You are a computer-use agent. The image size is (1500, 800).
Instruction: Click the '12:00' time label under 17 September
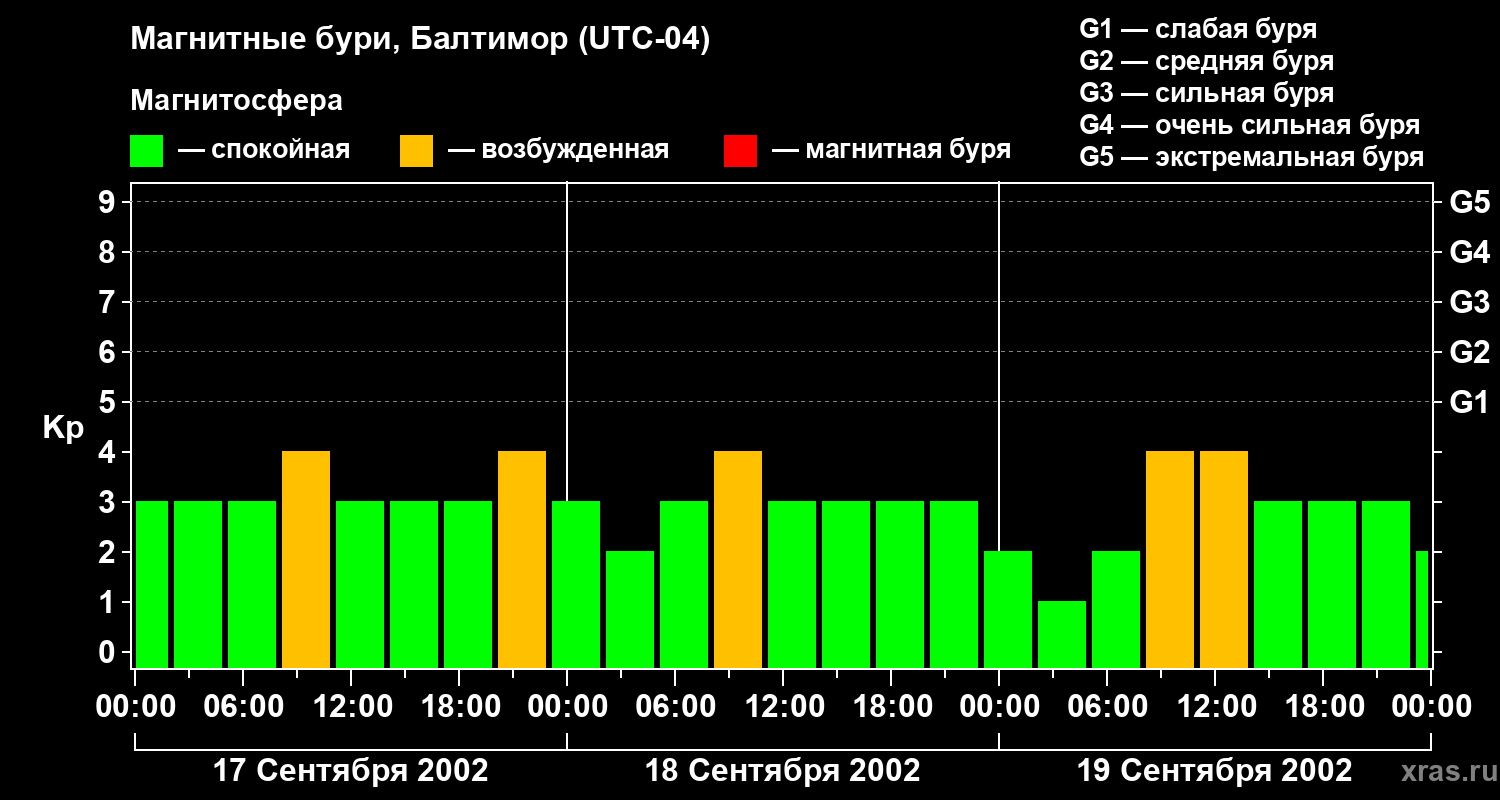point(351,707)
